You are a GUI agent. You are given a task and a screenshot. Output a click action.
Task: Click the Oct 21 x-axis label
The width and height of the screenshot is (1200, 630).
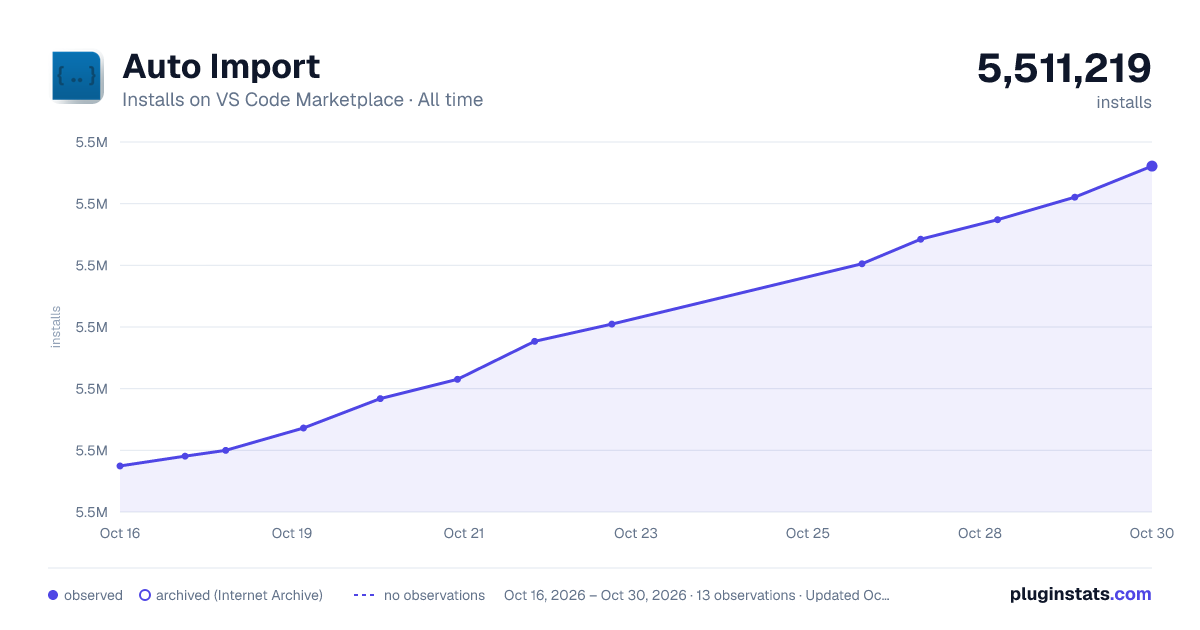pos(464,533)
